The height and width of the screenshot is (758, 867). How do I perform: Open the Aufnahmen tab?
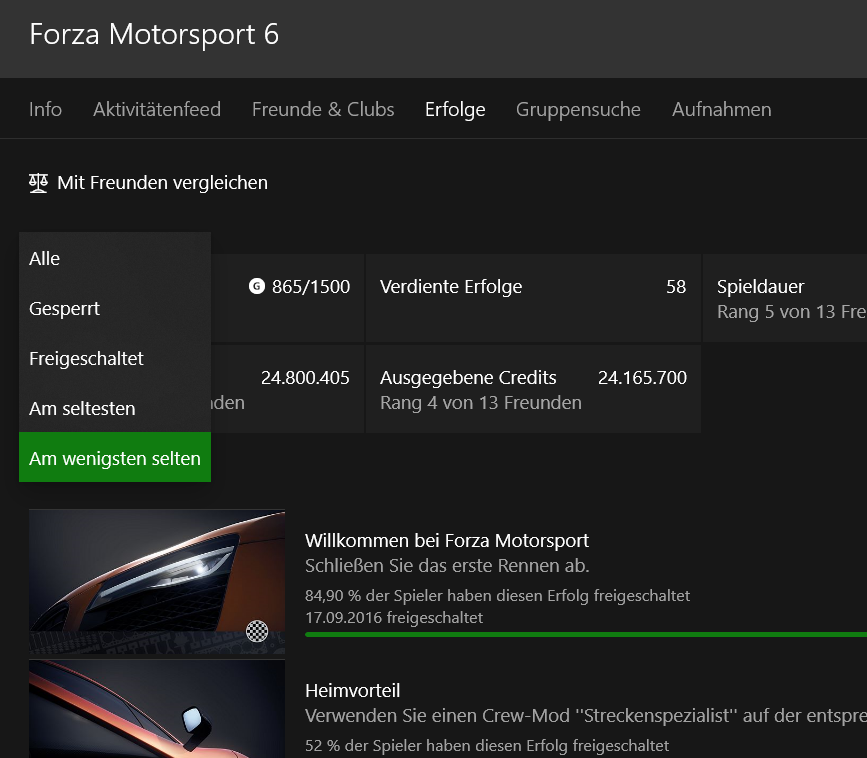(x=722, y=109)
